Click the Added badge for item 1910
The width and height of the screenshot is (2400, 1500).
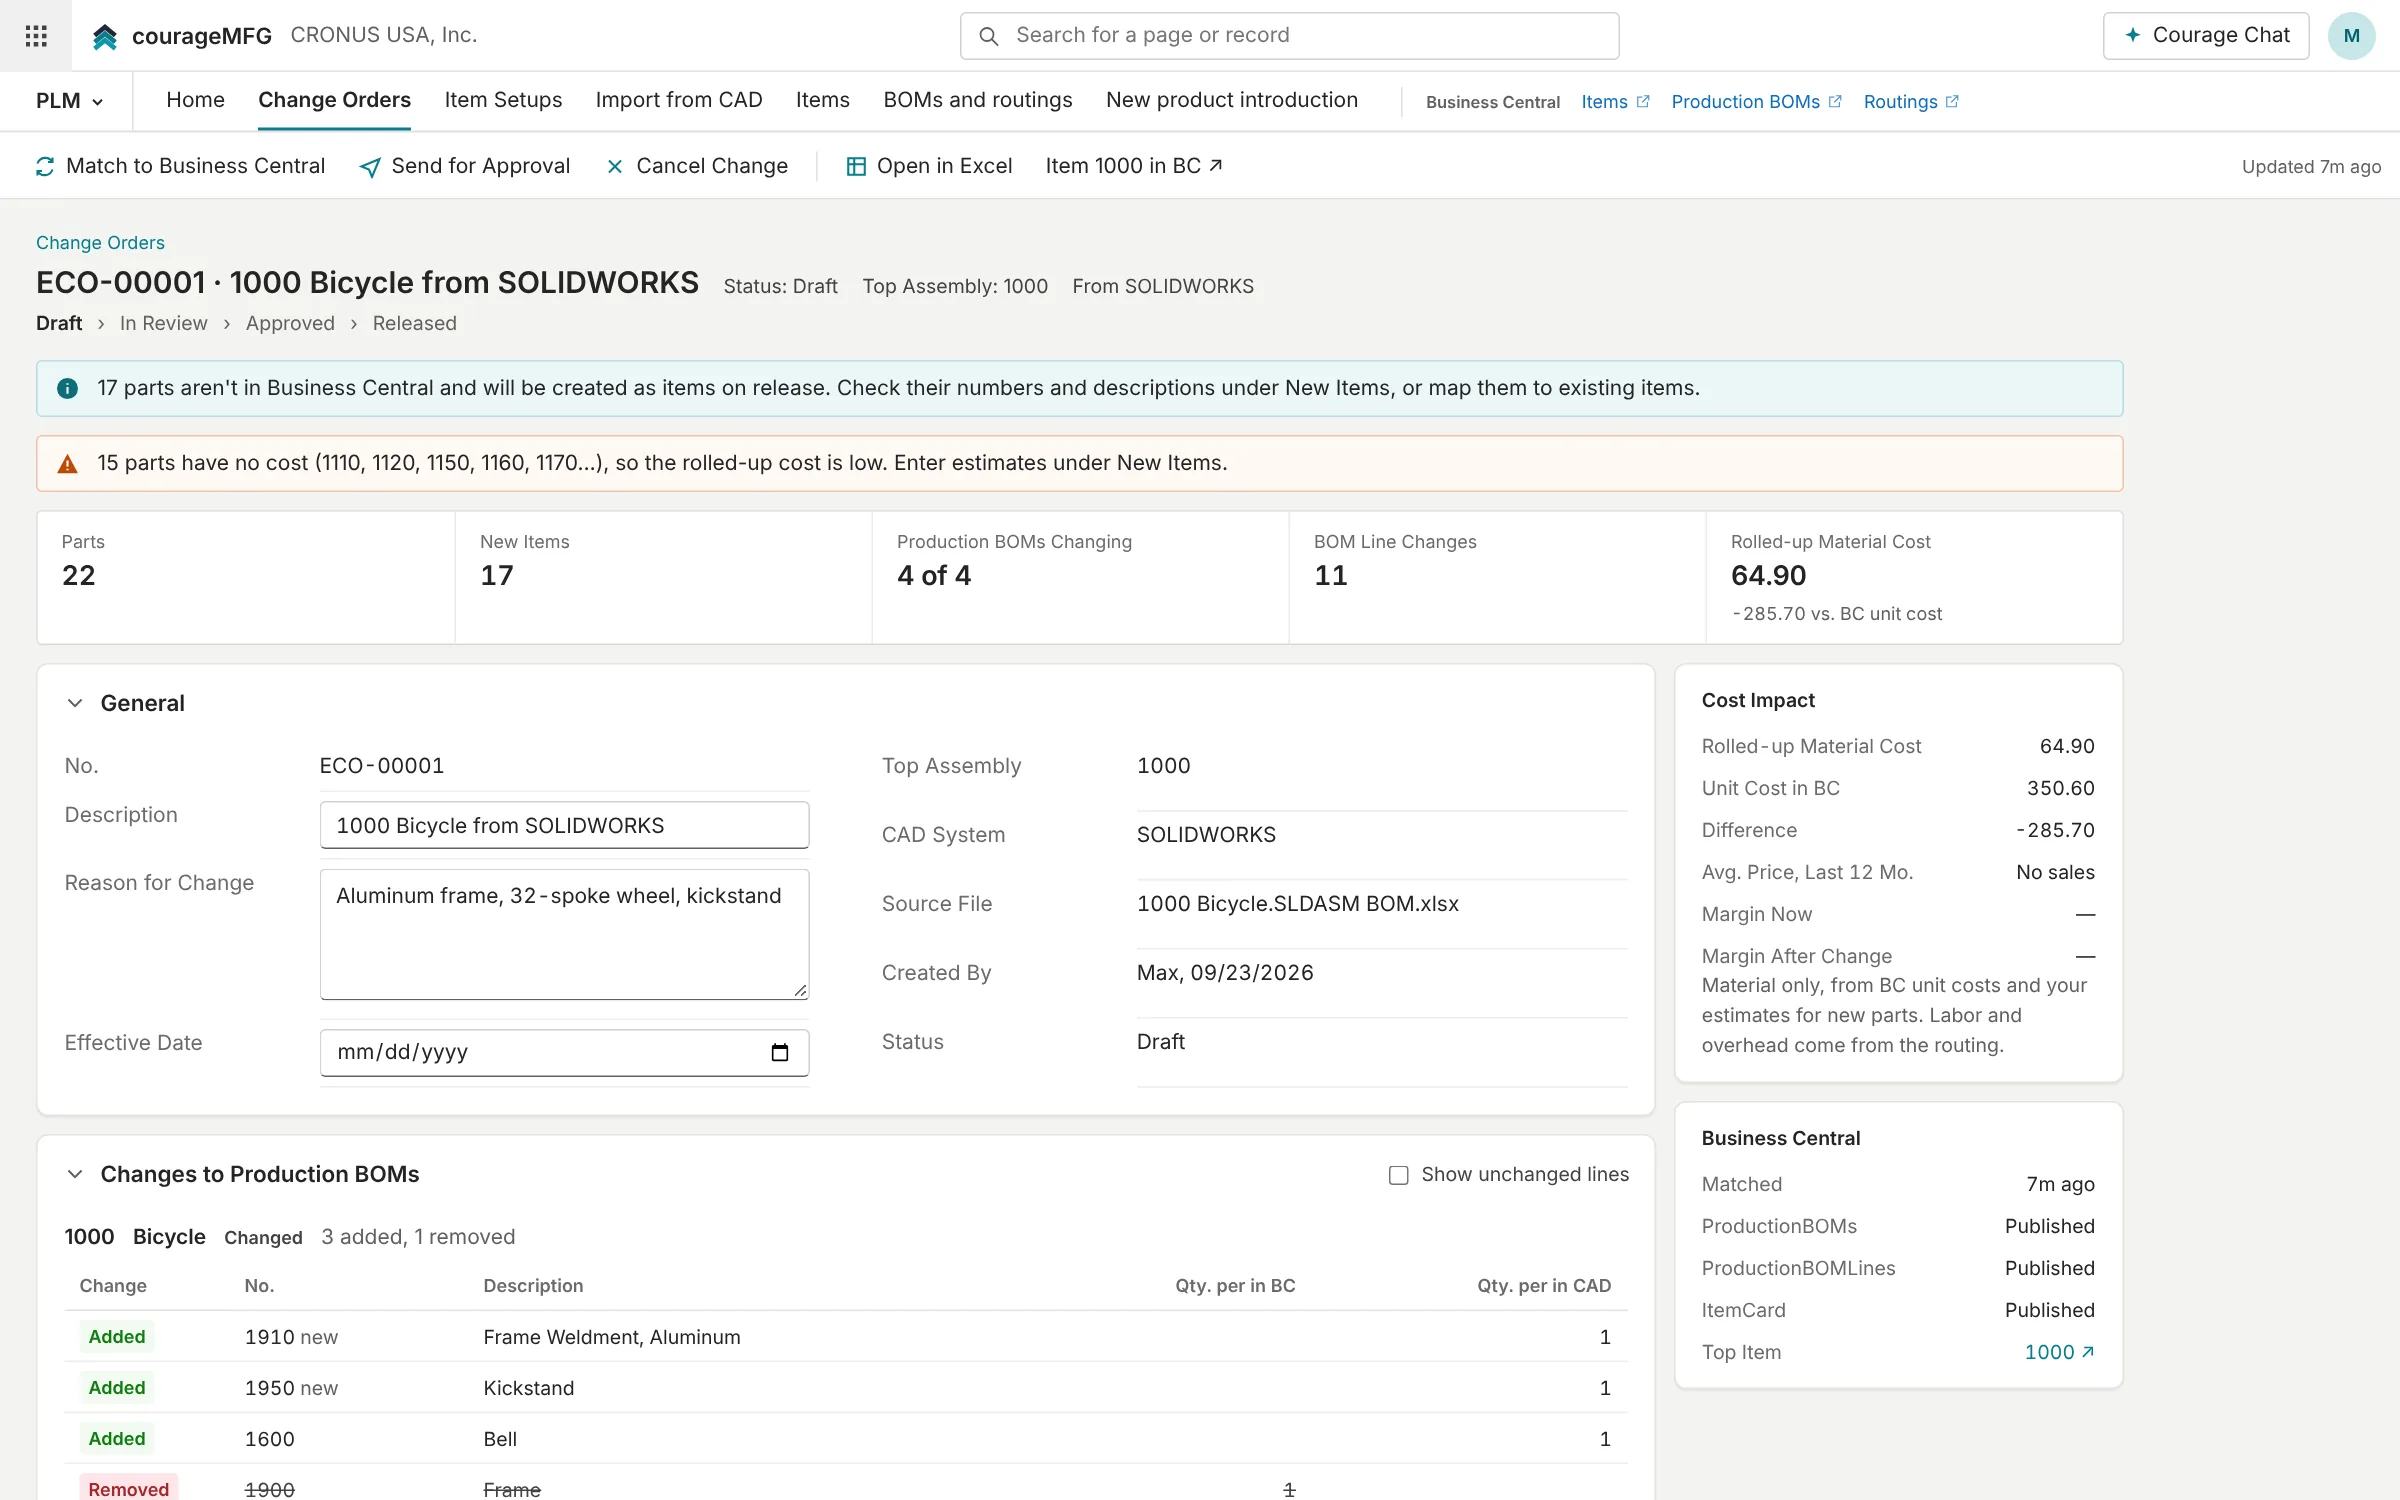(x=117, y=1337)
